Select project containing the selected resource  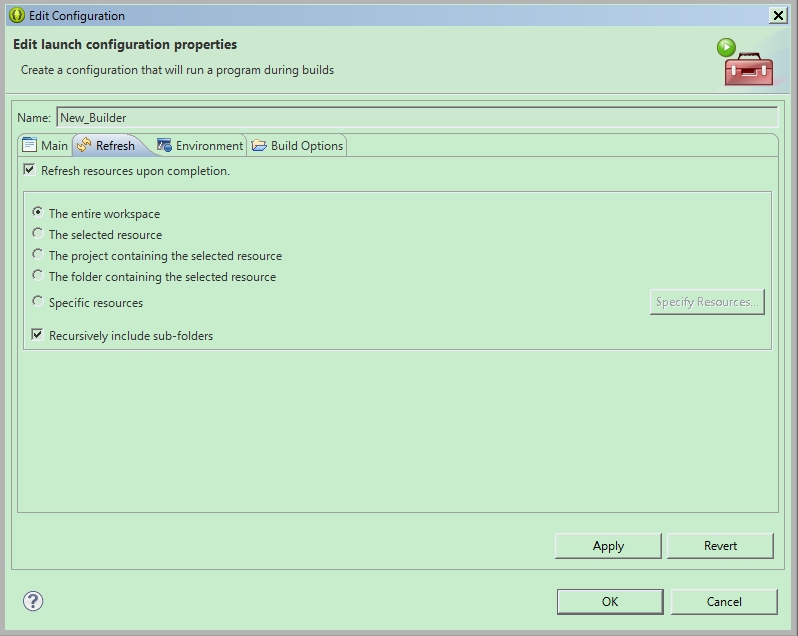(38, 254)
